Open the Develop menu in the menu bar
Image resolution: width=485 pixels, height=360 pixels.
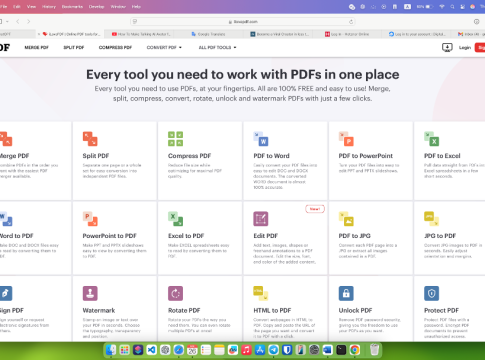click(x=96, y=7)
